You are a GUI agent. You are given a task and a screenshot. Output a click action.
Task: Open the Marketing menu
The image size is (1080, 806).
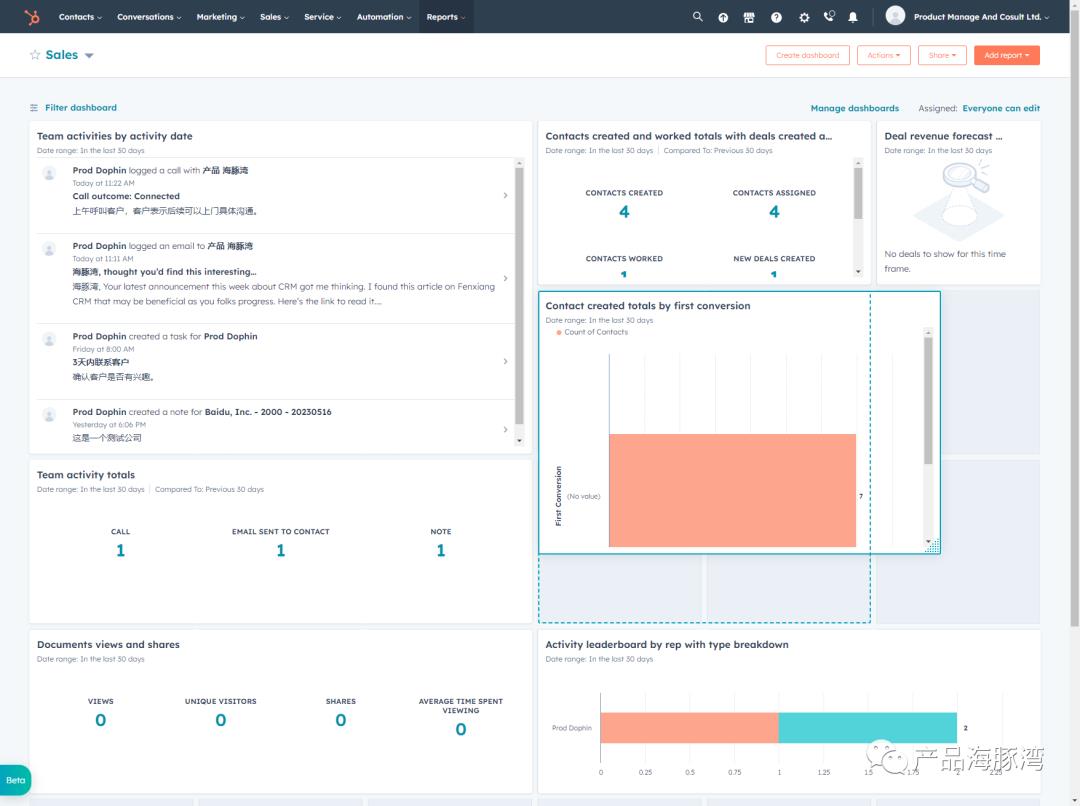coord(220,17)
